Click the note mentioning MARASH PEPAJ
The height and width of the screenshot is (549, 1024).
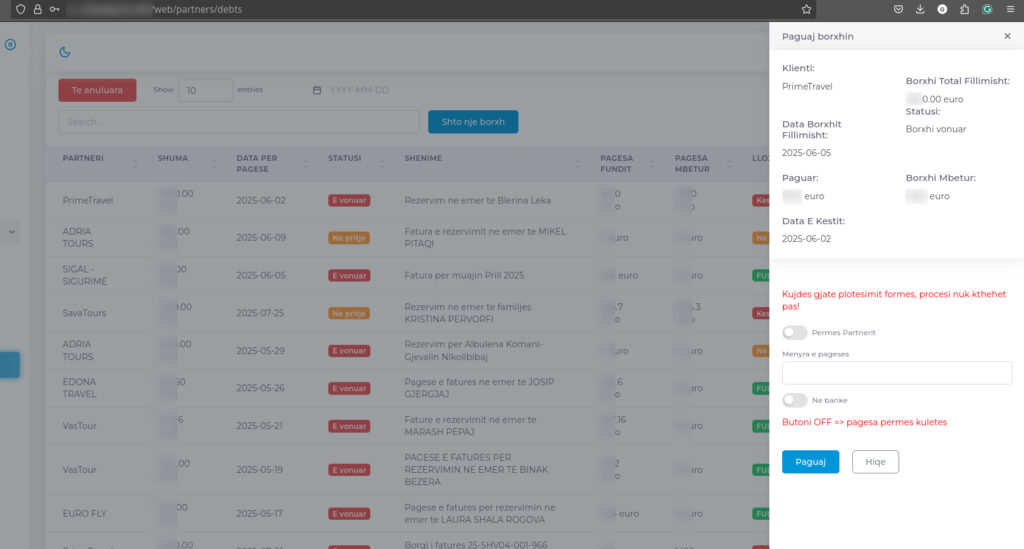point(470,426)
